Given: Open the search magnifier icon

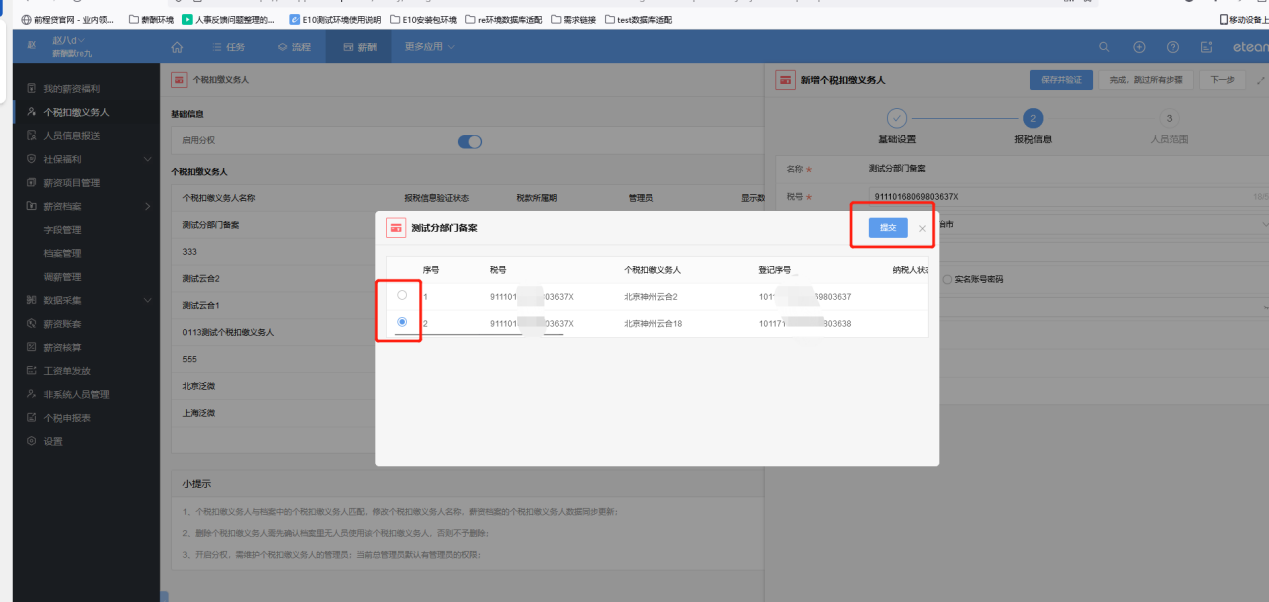Looking at the screenshot, I should (x=1104, y=47).
